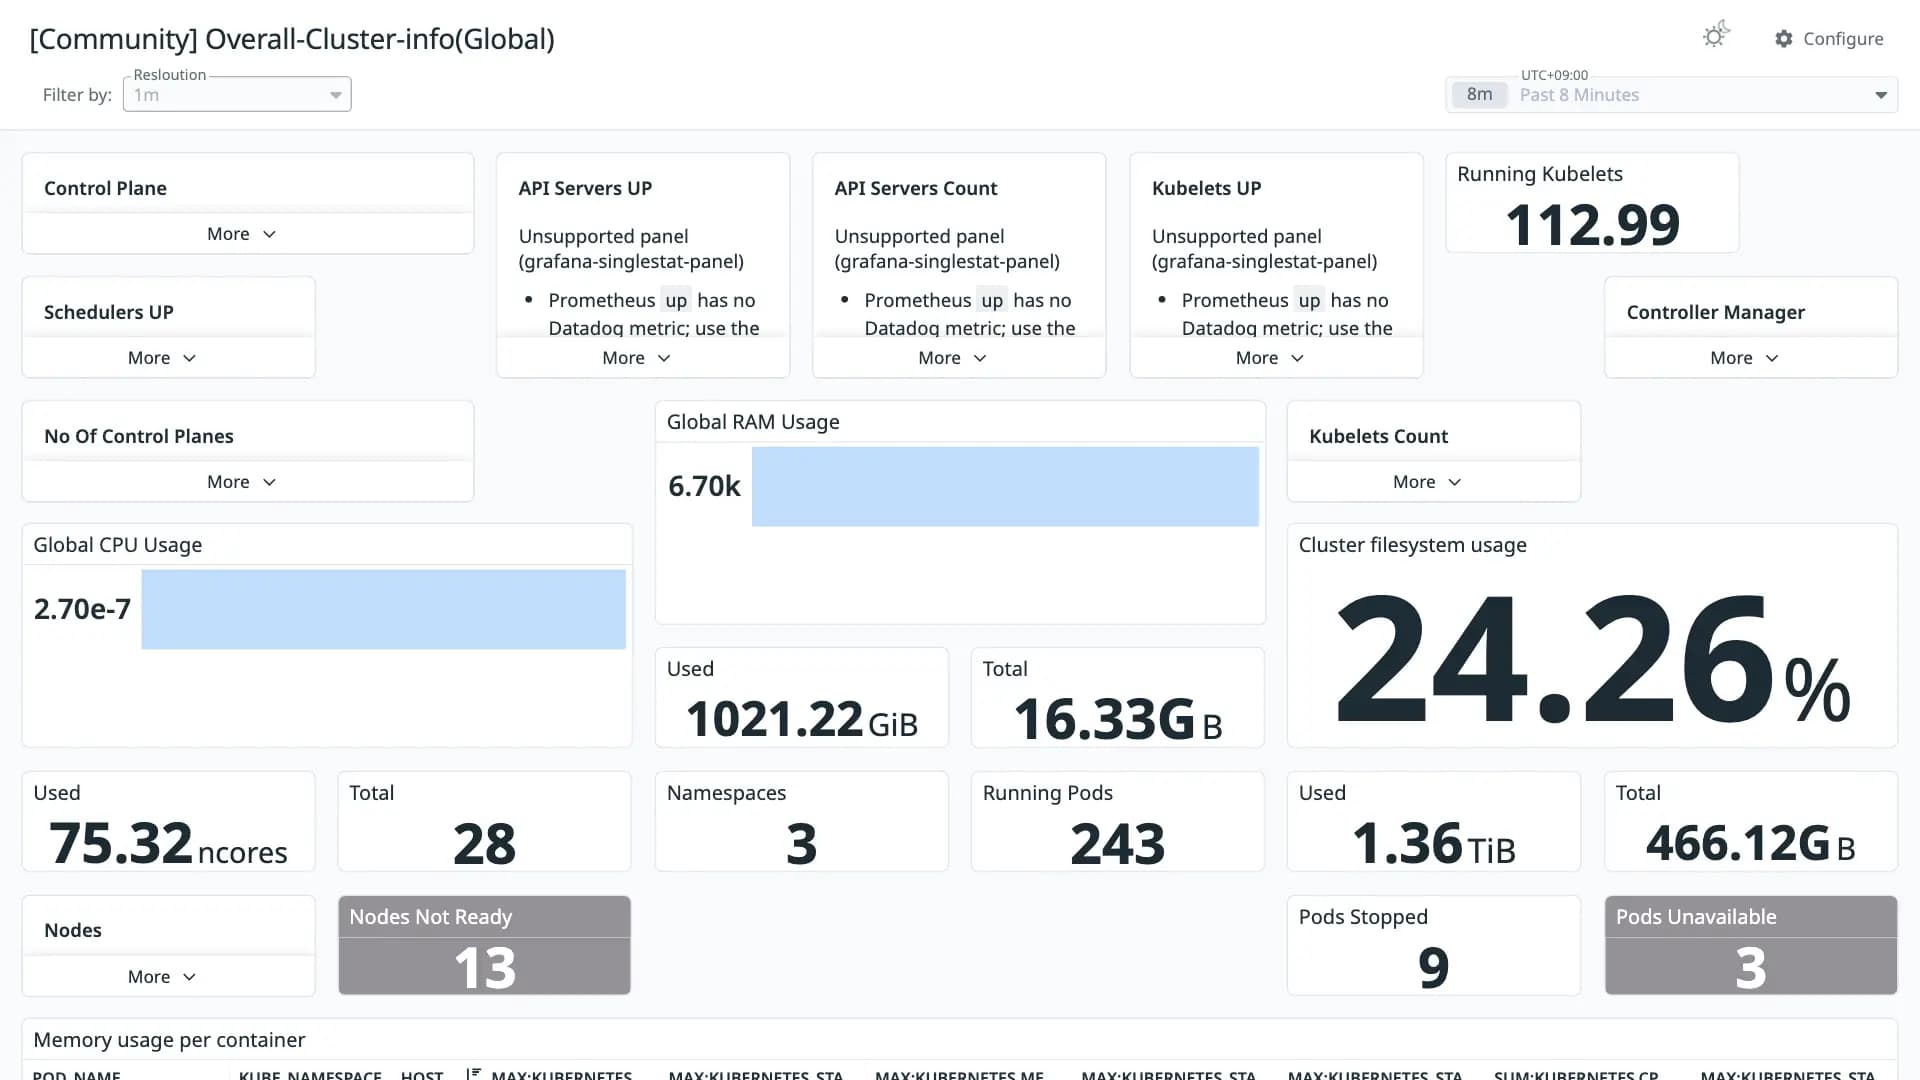This screenshot has width=1920, height=1080.
Task: Select the Pods Unavailable 3 value
Action: (x=1750, y=968)
